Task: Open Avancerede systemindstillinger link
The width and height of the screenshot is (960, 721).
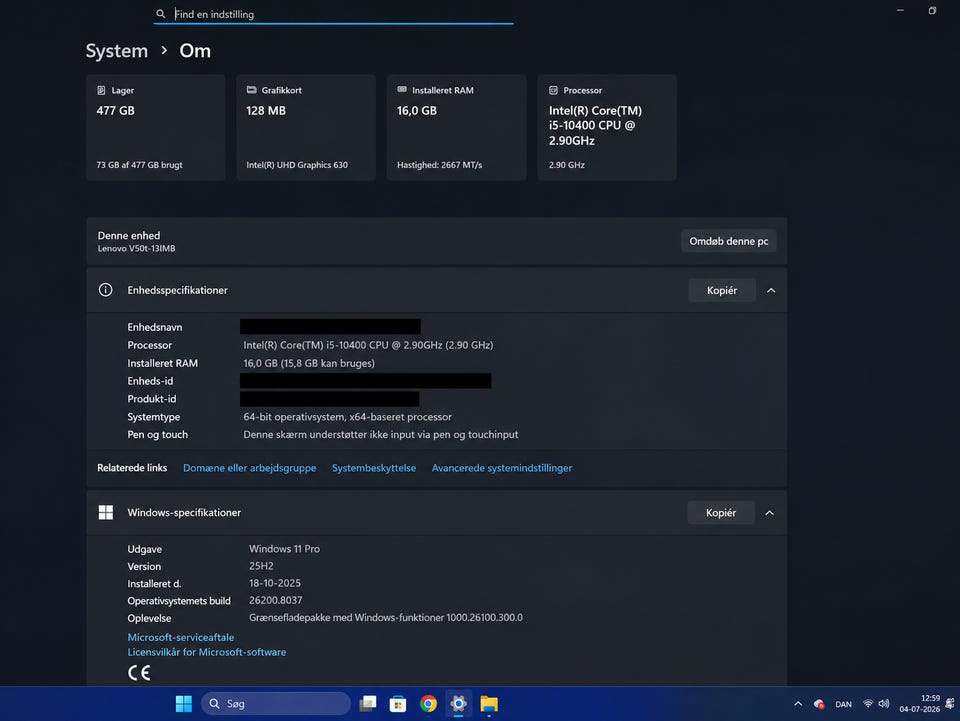Action: click(x=502, y=468)
